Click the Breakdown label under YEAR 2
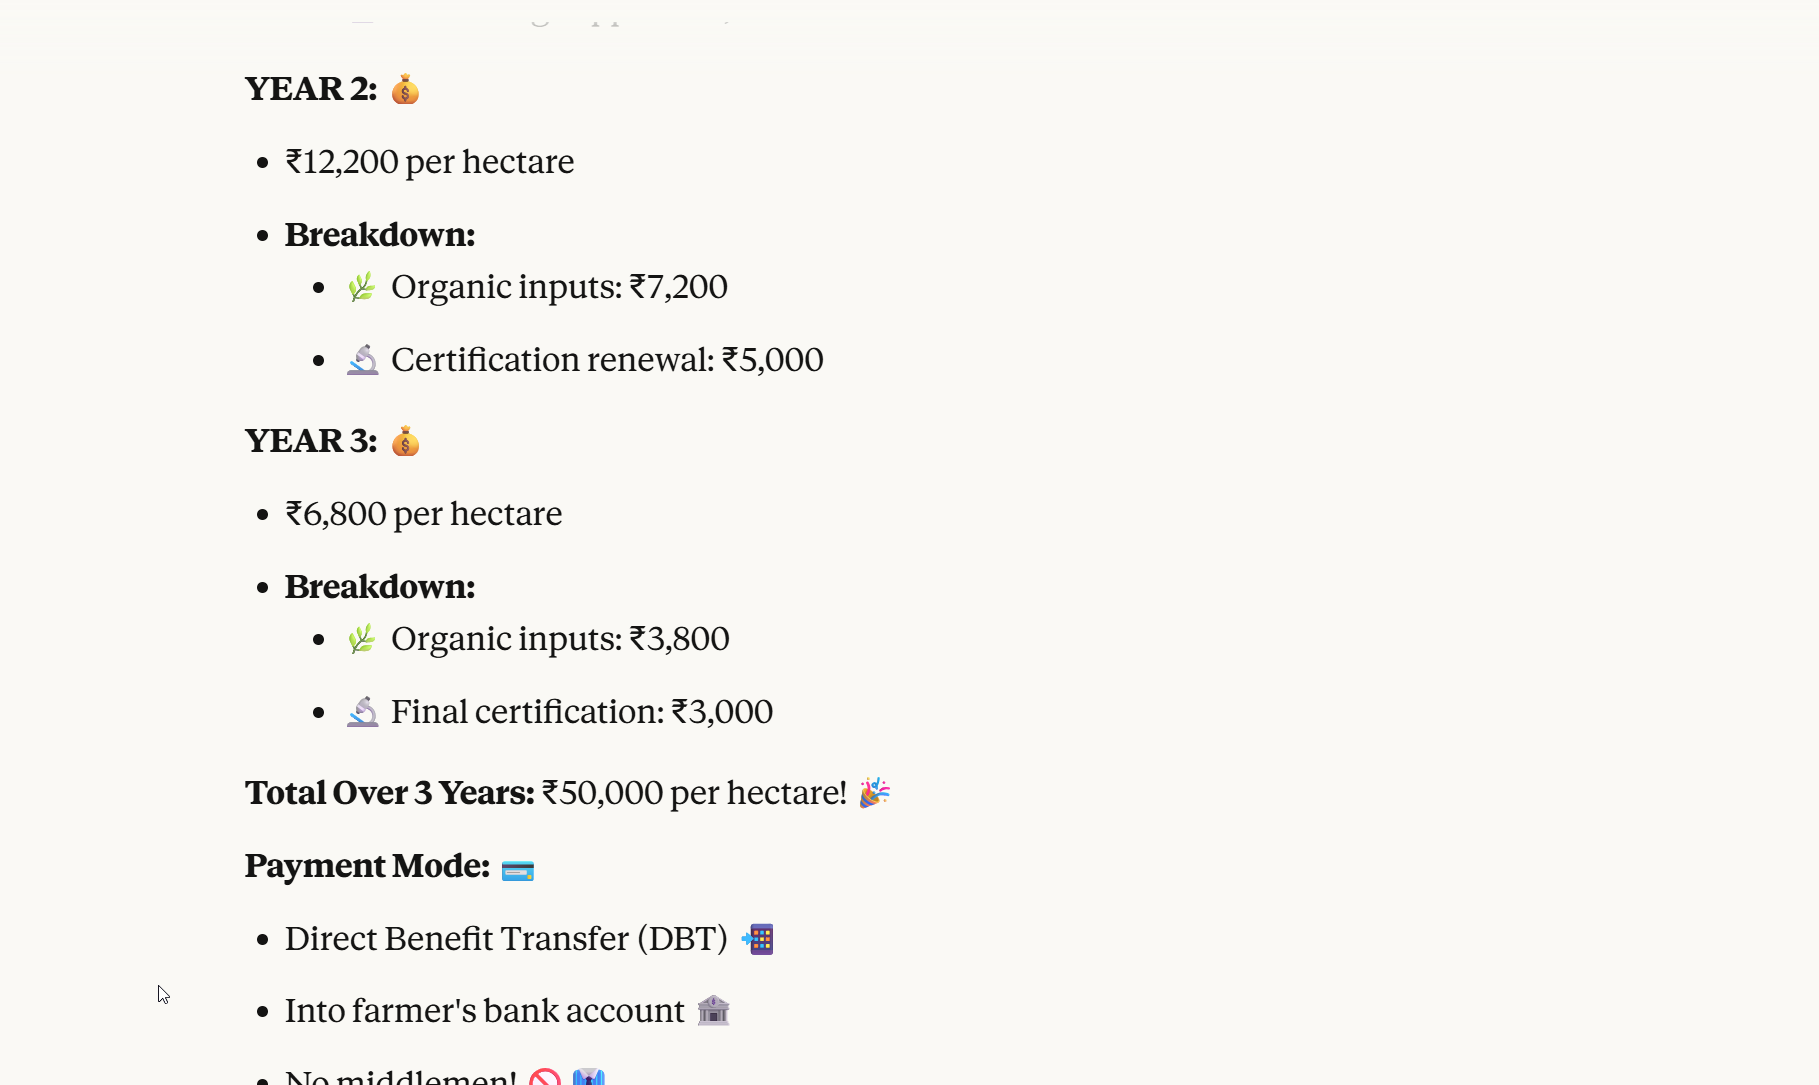The height and width of the screenshot is (1085, 1819). click(380, 235)
